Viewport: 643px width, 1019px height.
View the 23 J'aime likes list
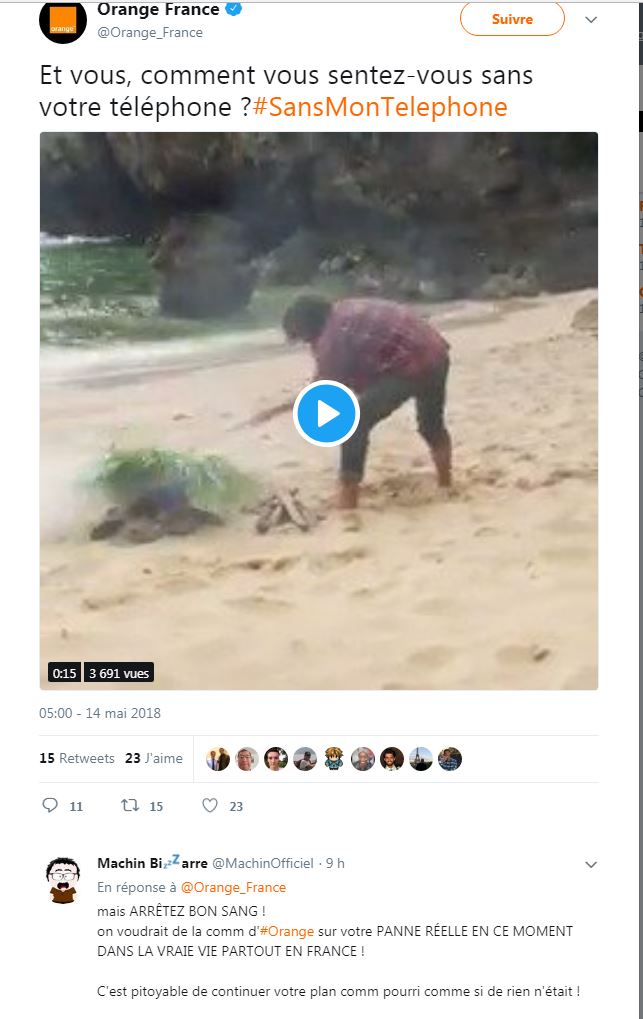click(x=154, y=758)
